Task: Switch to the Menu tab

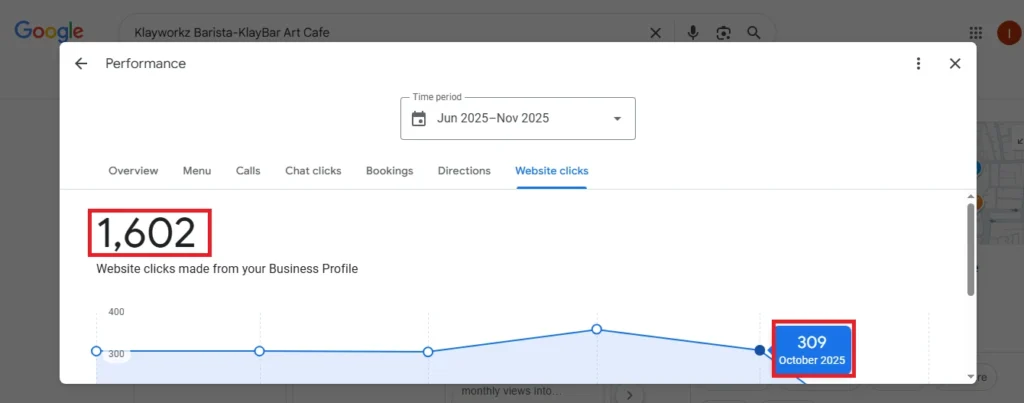Action: coord(197,170)
